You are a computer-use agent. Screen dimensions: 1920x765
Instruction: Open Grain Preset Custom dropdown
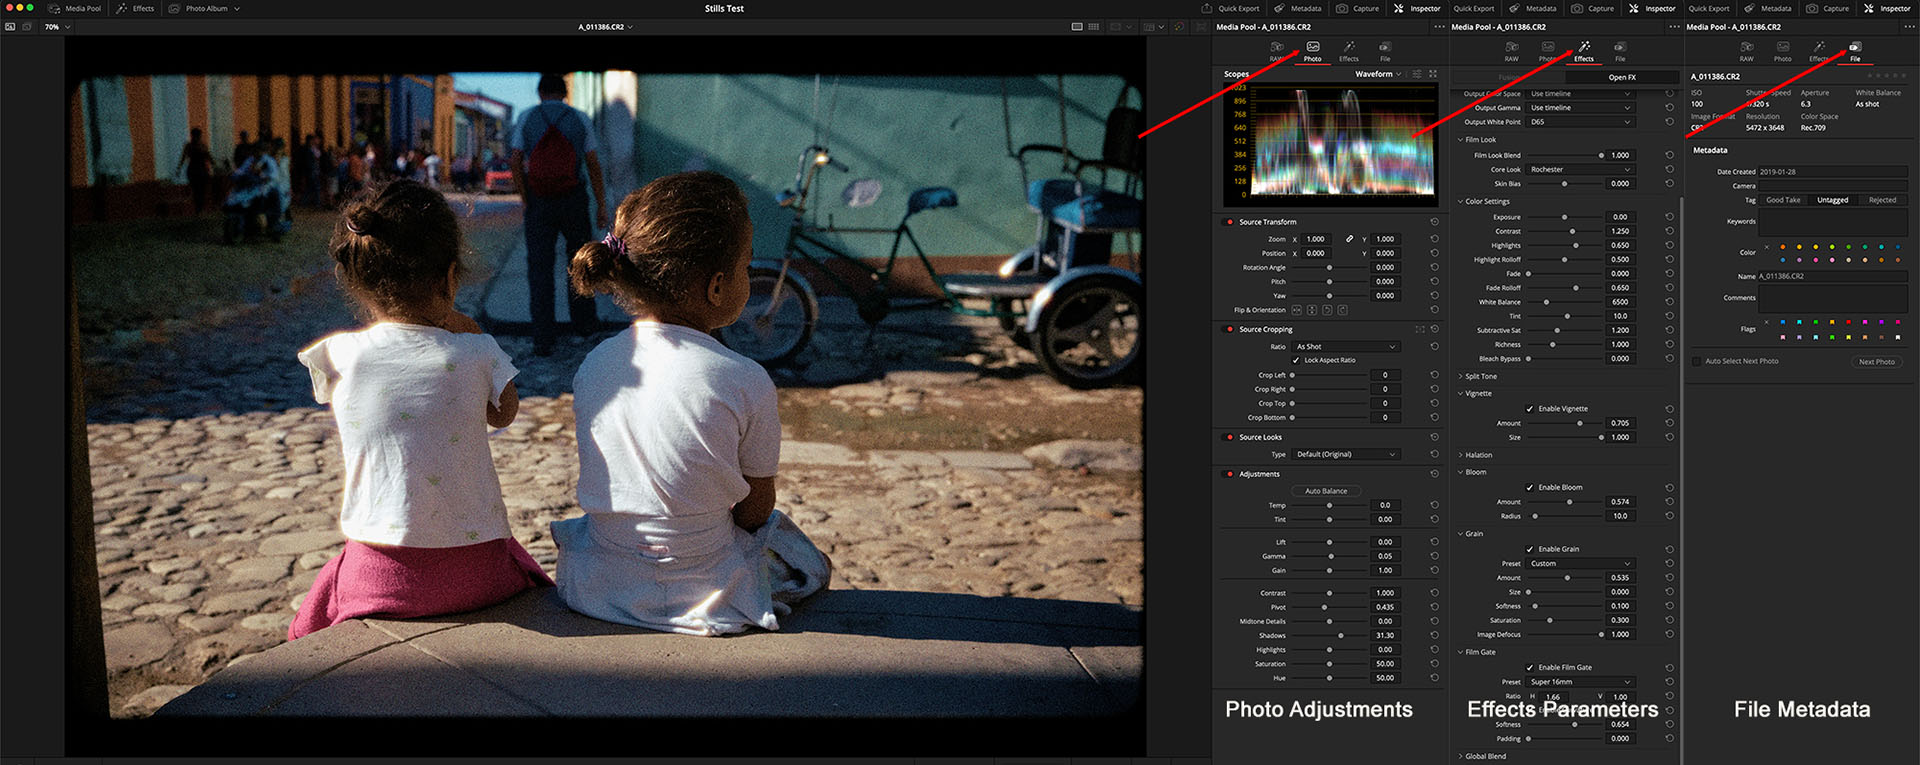point(1581,564)
